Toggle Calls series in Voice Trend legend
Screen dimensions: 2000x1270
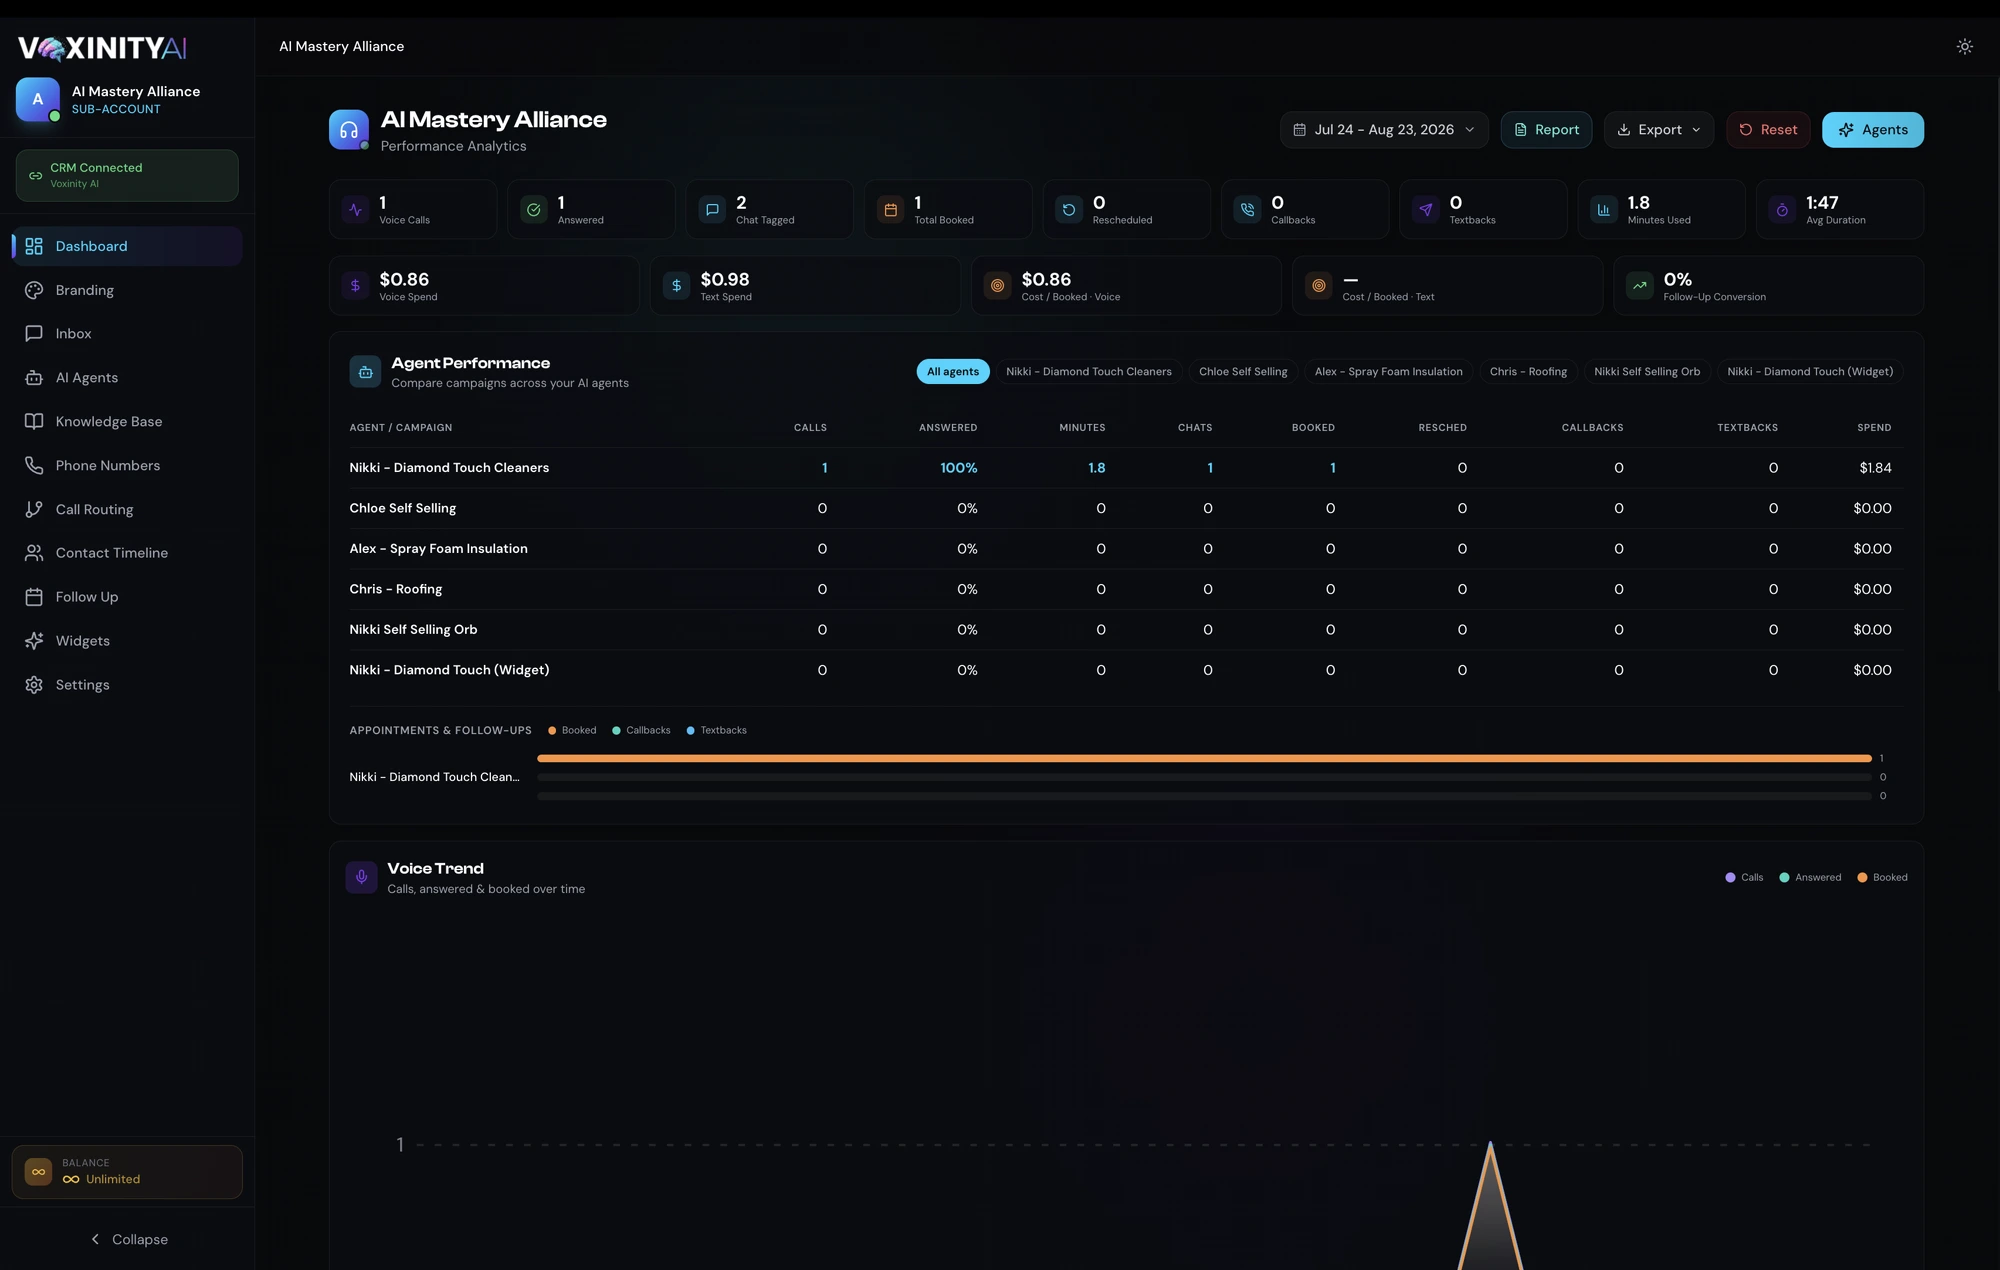[x=1744, y=877]
